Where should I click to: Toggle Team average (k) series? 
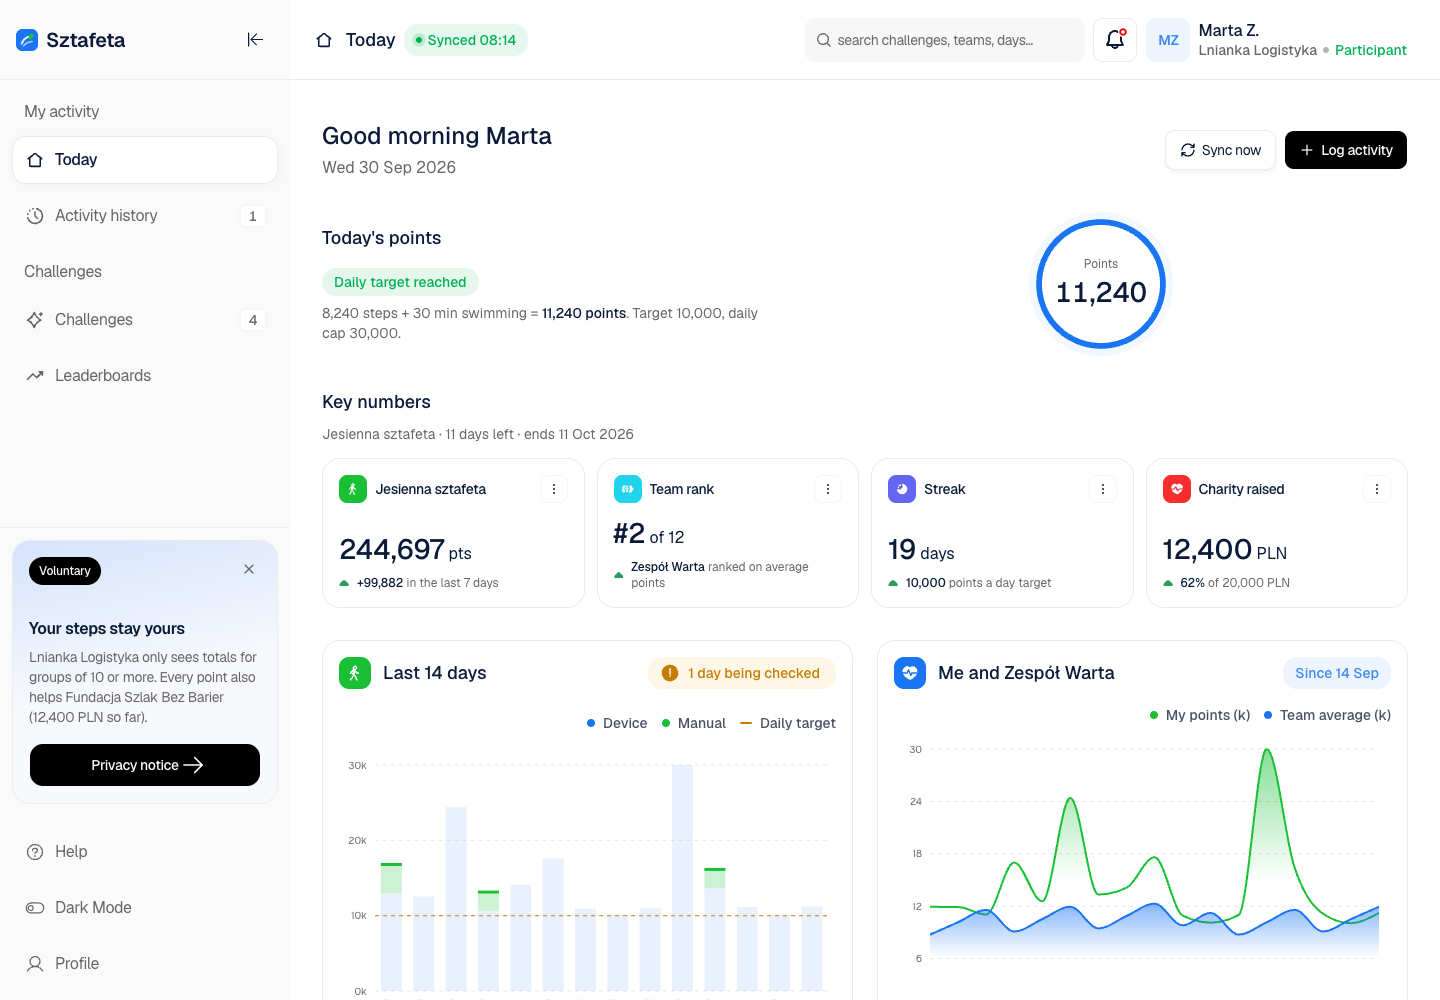[1327, 715]
